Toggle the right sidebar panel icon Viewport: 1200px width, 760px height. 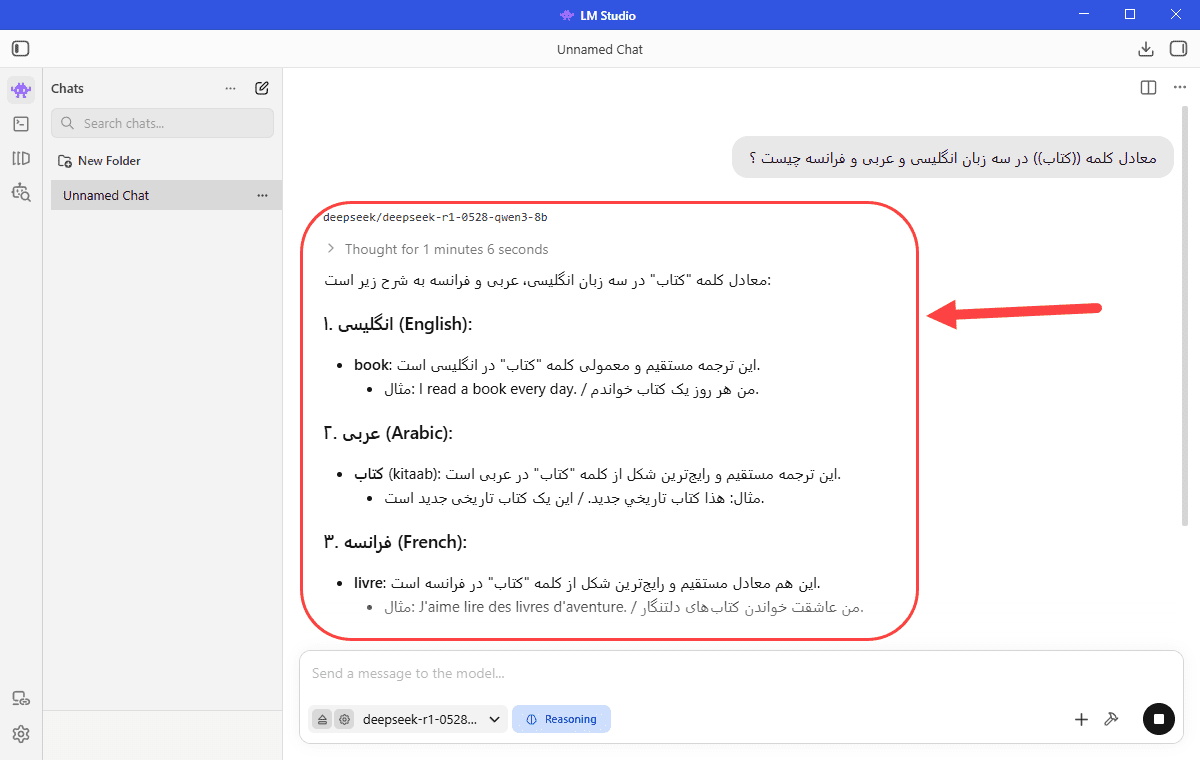click(1178, 48)
